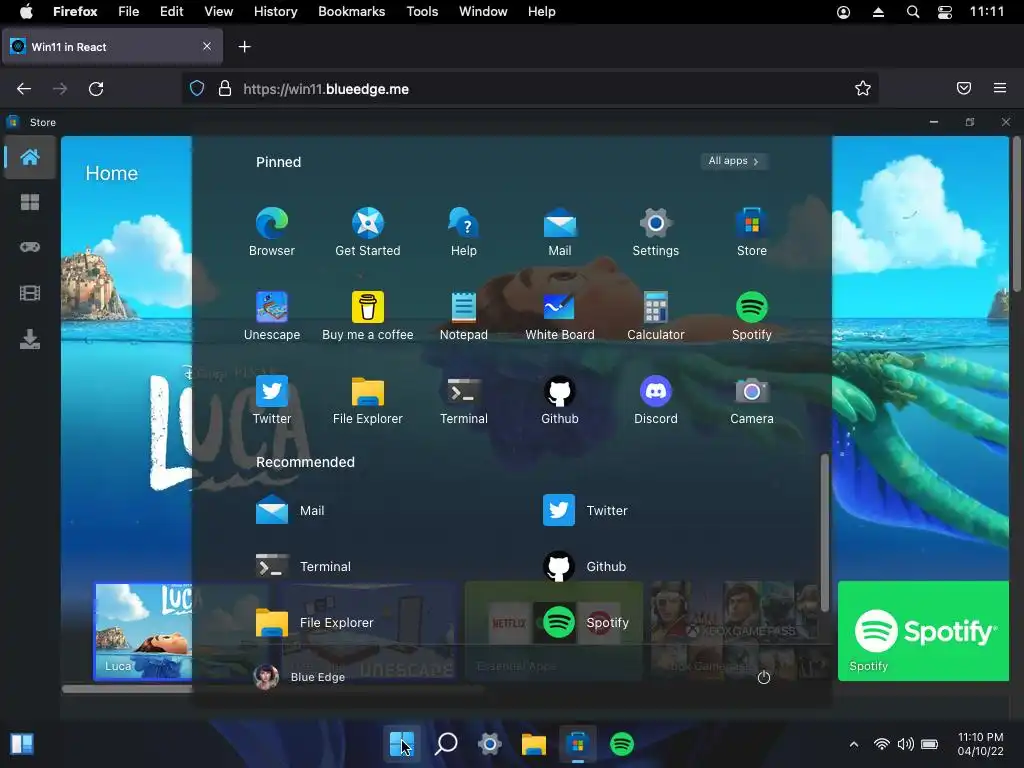Open recommended Twitter item

(x=585, y=510)
